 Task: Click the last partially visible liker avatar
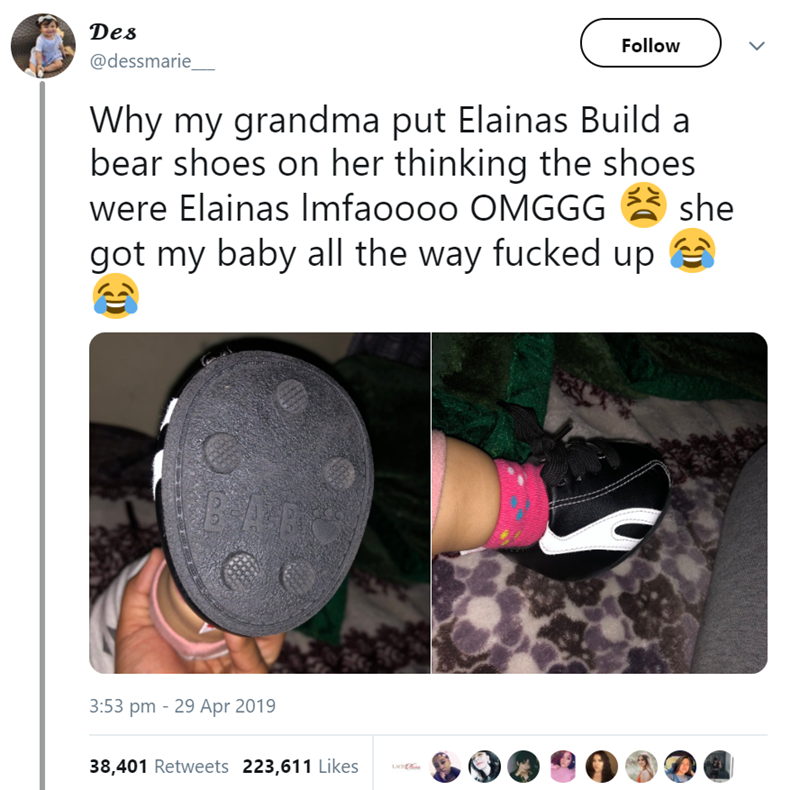point(718,766)
